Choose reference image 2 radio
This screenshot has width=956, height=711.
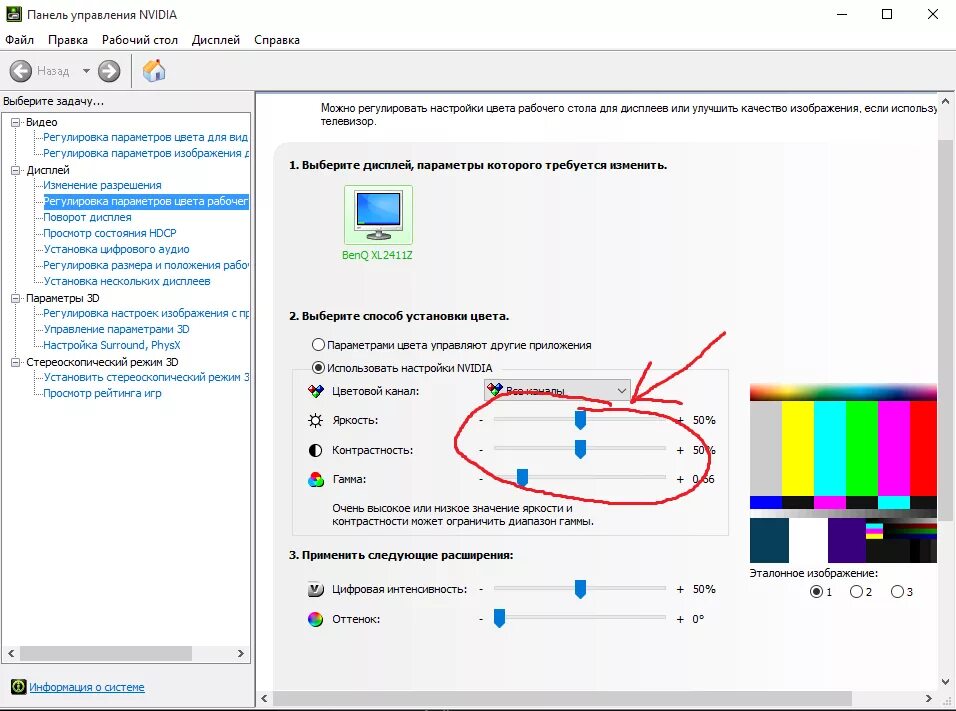tap(856, 591)
